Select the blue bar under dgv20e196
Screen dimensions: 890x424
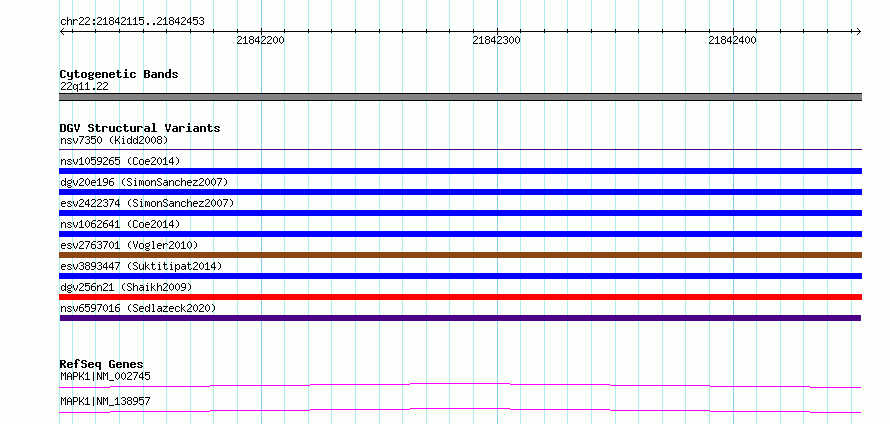pyautogui.click(x=461, y=192)
